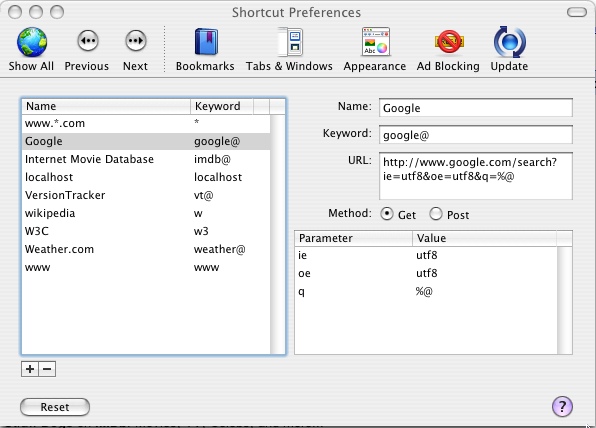Sort shortcuts by the Name column header
The width and height of the screenshot is (596, 428).
point(106,106)
